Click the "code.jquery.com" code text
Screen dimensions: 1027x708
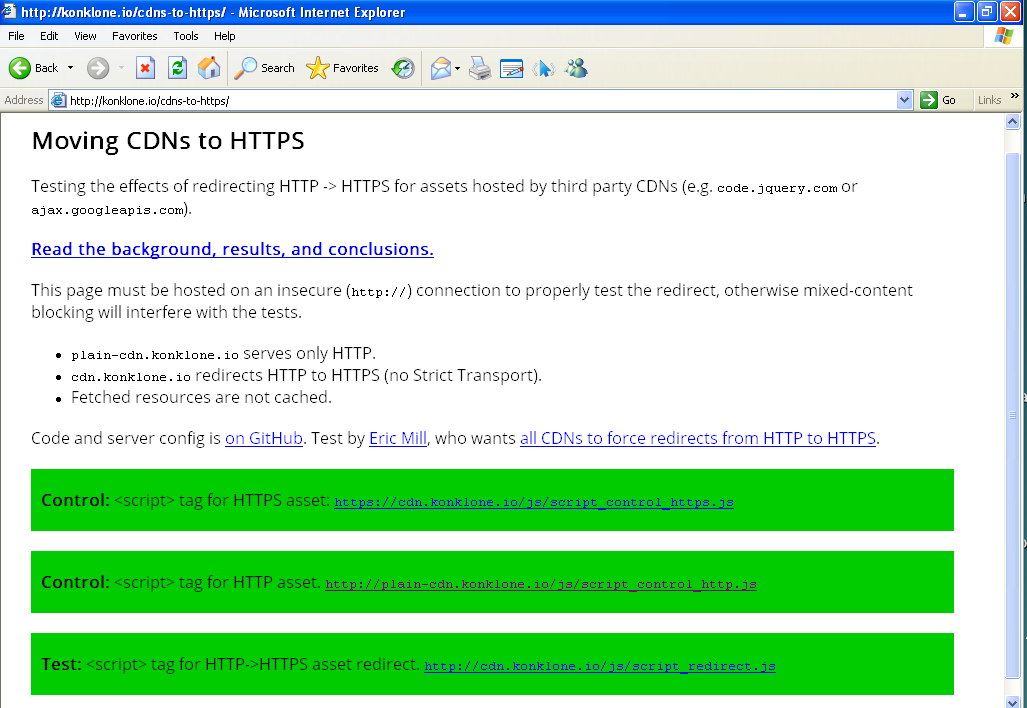tap(777, 188)
